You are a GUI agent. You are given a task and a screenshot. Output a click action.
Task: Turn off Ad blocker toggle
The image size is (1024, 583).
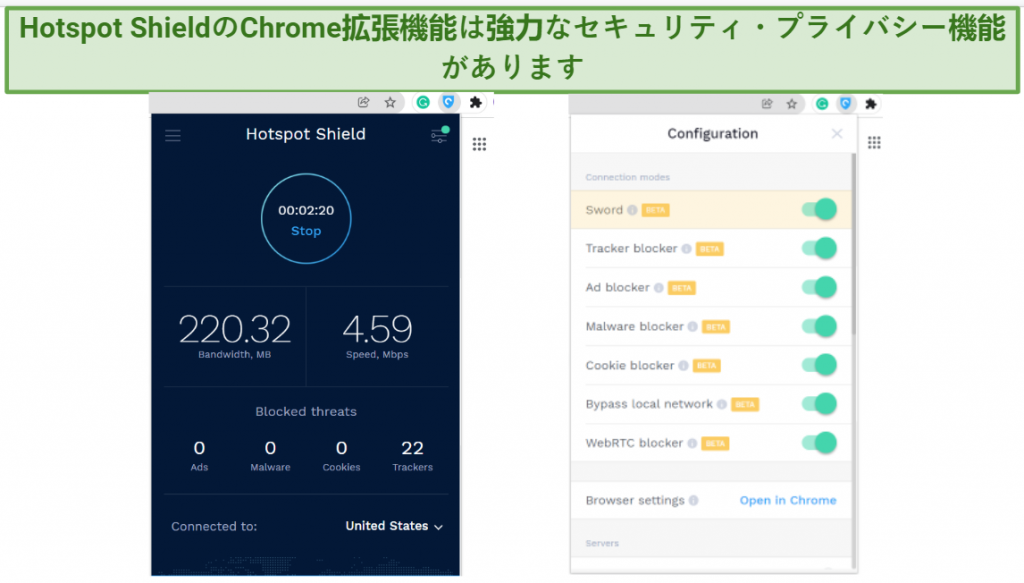[820, 287]
